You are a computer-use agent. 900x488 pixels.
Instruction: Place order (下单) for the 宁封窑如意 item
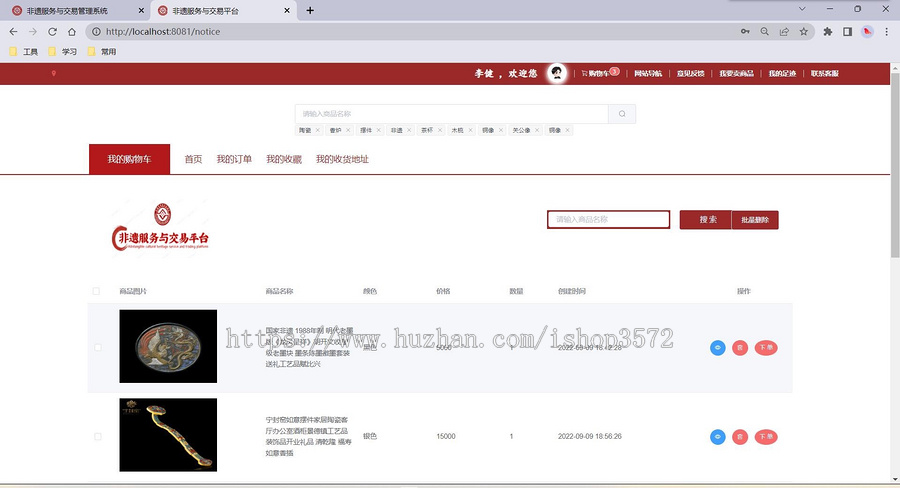click(766, 437)
